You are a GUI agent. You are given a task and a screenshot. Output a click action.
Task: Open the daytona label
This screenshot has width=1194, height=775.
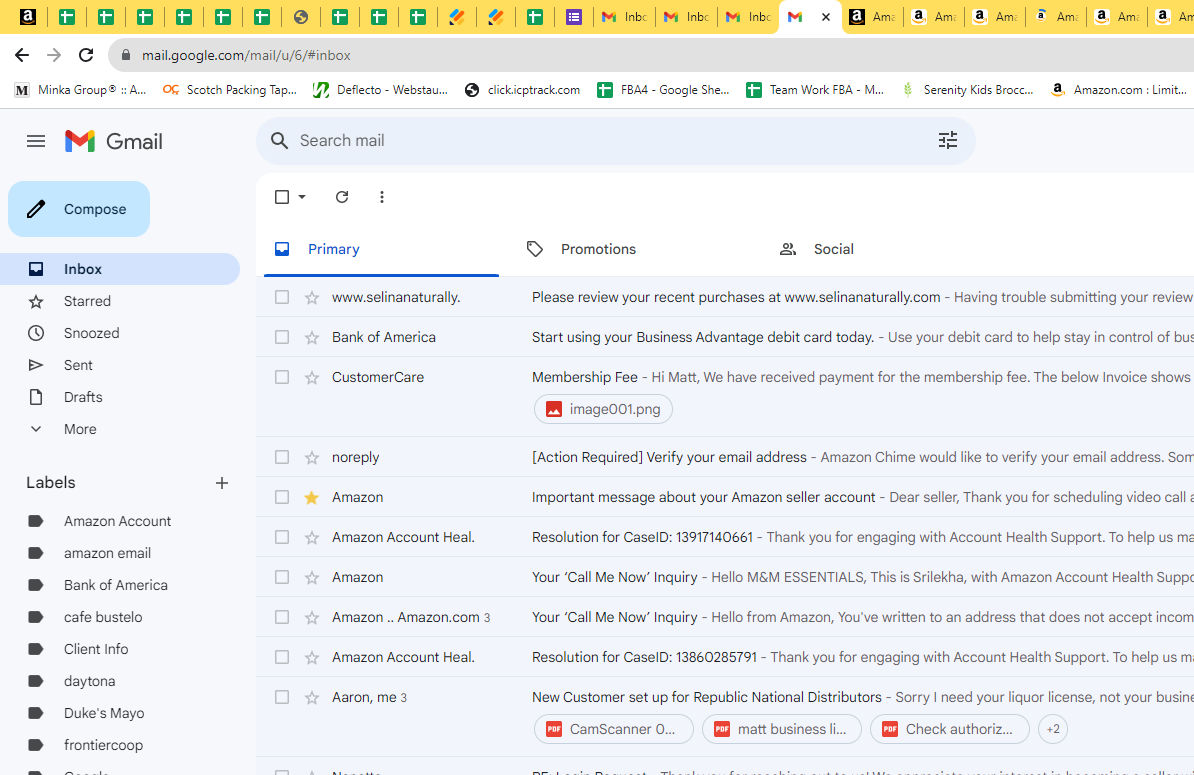[89, 681]
